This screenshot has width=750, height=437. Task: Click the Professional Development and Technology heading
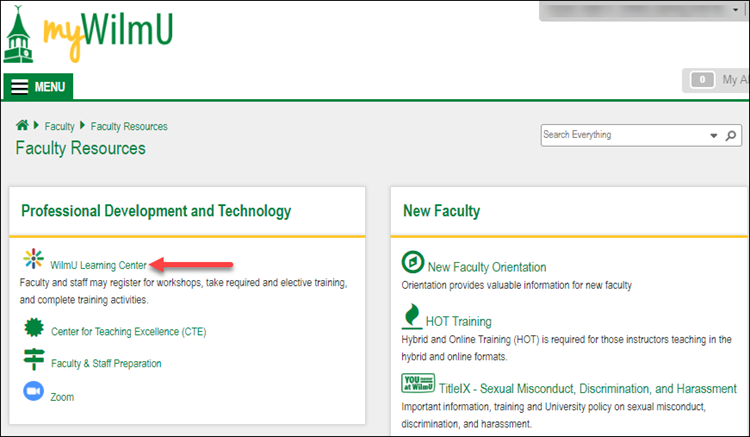click(x=156, y=211)
